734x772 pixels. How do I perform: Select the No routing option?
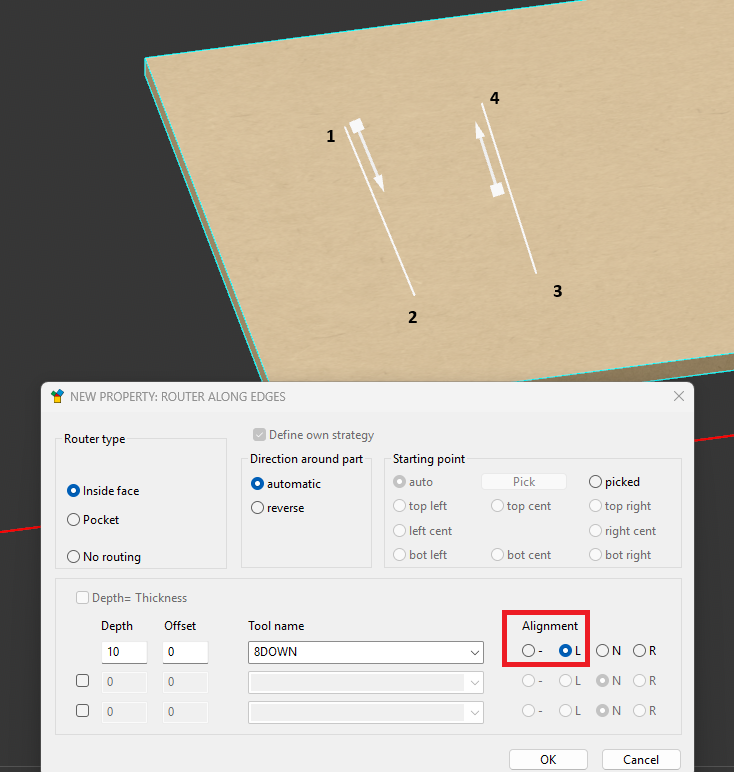(x=73, y=557)
